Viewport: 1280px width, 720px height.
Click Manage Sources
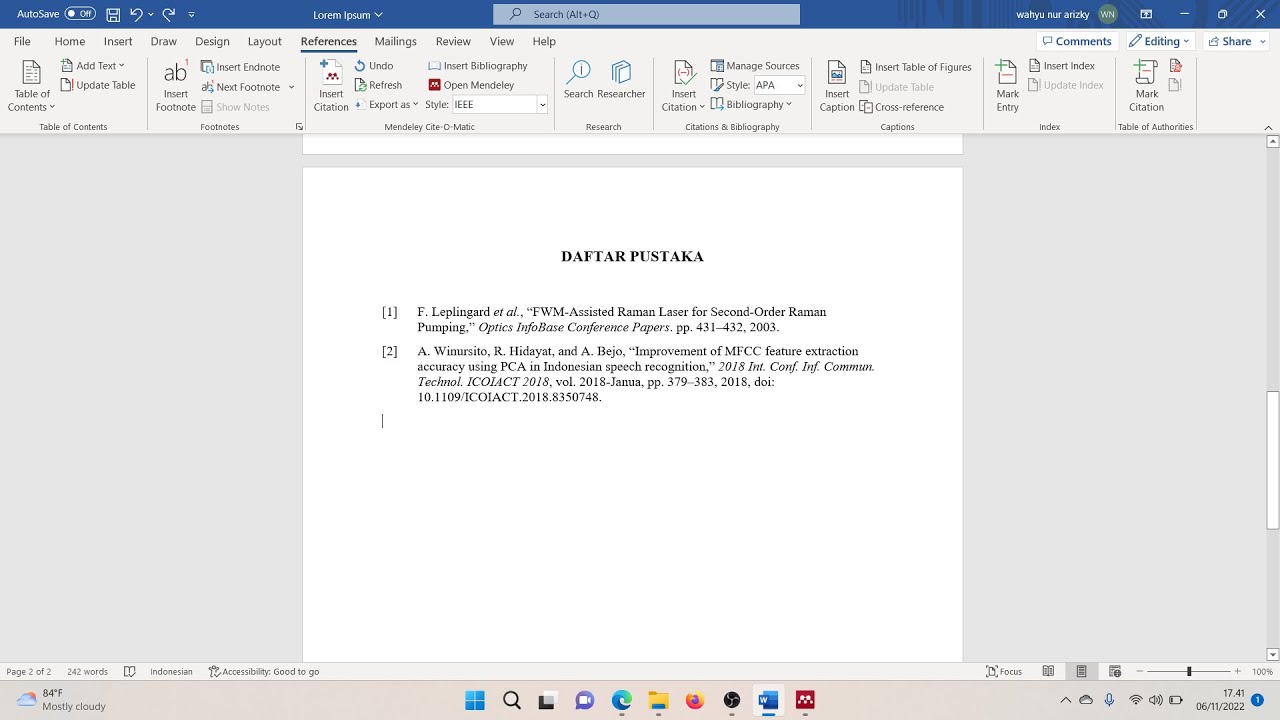pyautogui.click(x=755, y=66)
